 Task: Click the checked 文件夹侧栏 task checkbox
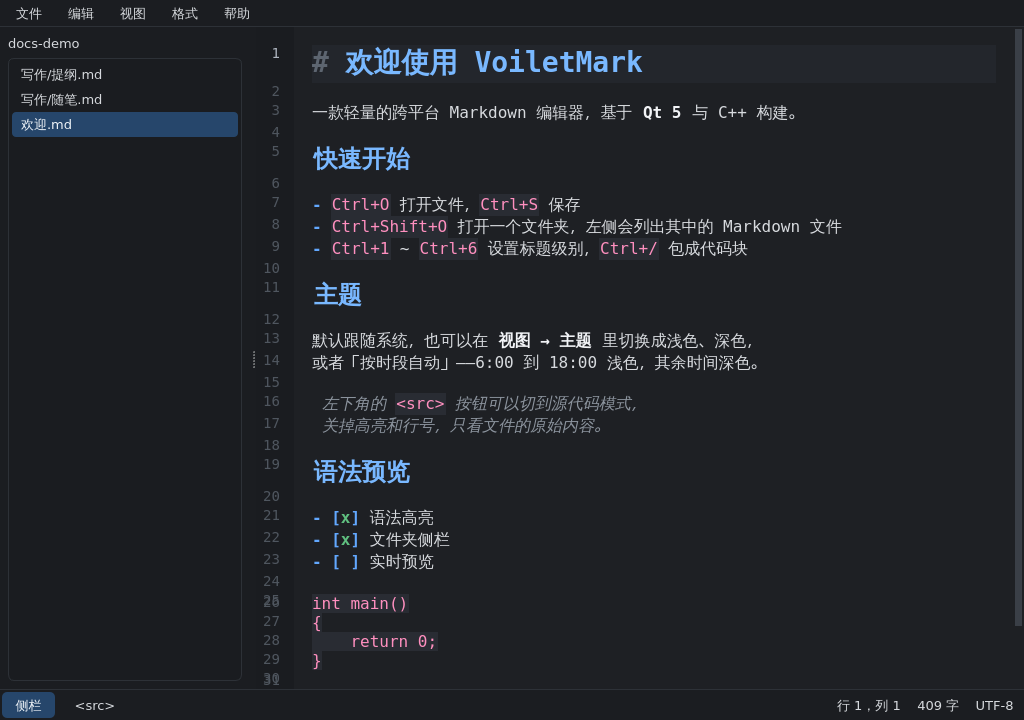[x=345, y=540]
